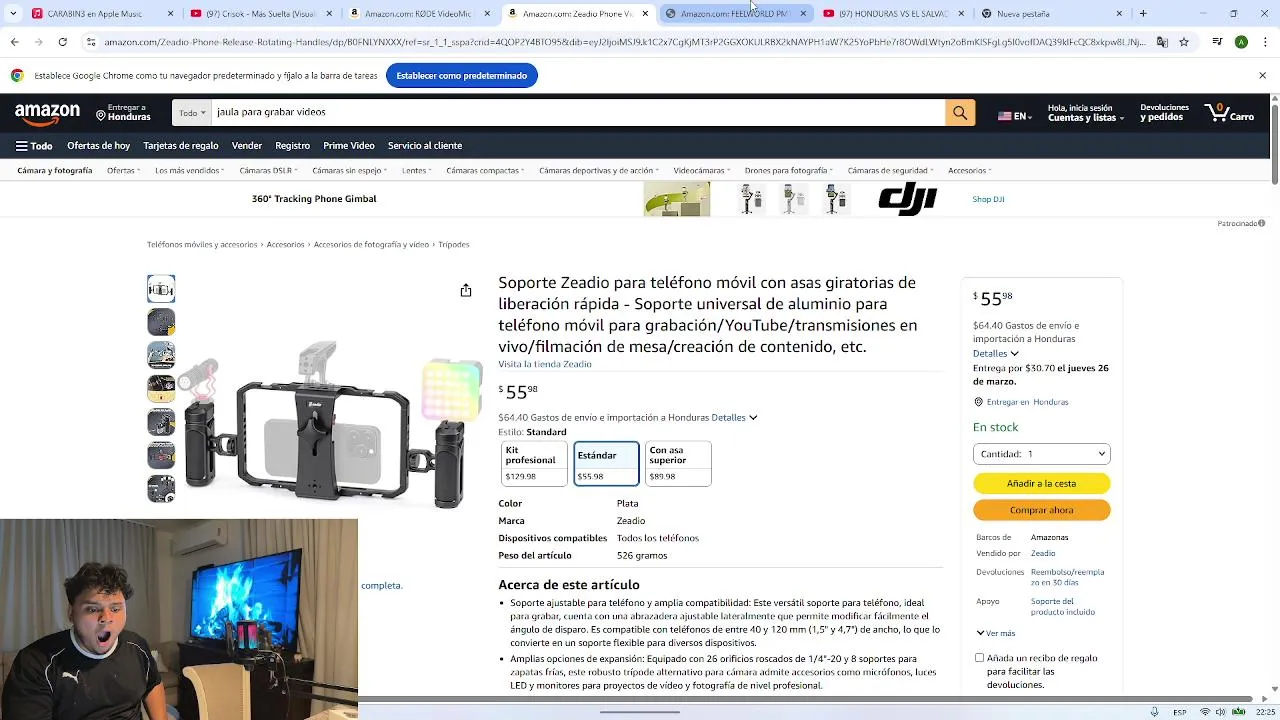Open Devoluciones y pedidos link
The height and width of the screenshot is (720, 1280).
[x=1165, y=113]
